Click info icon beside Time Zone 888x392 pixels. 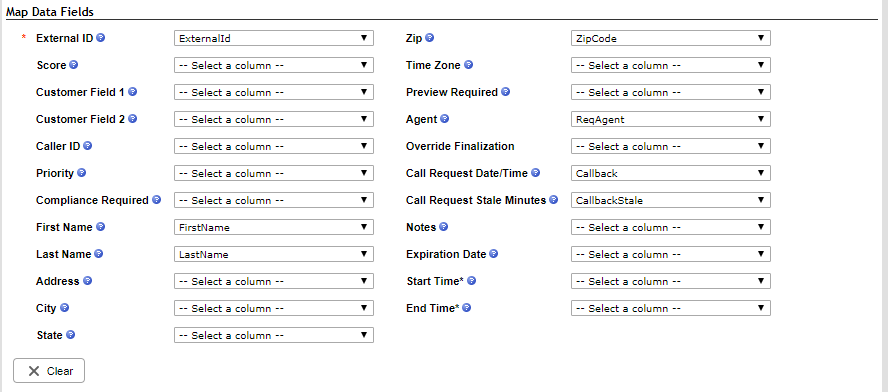468,65
